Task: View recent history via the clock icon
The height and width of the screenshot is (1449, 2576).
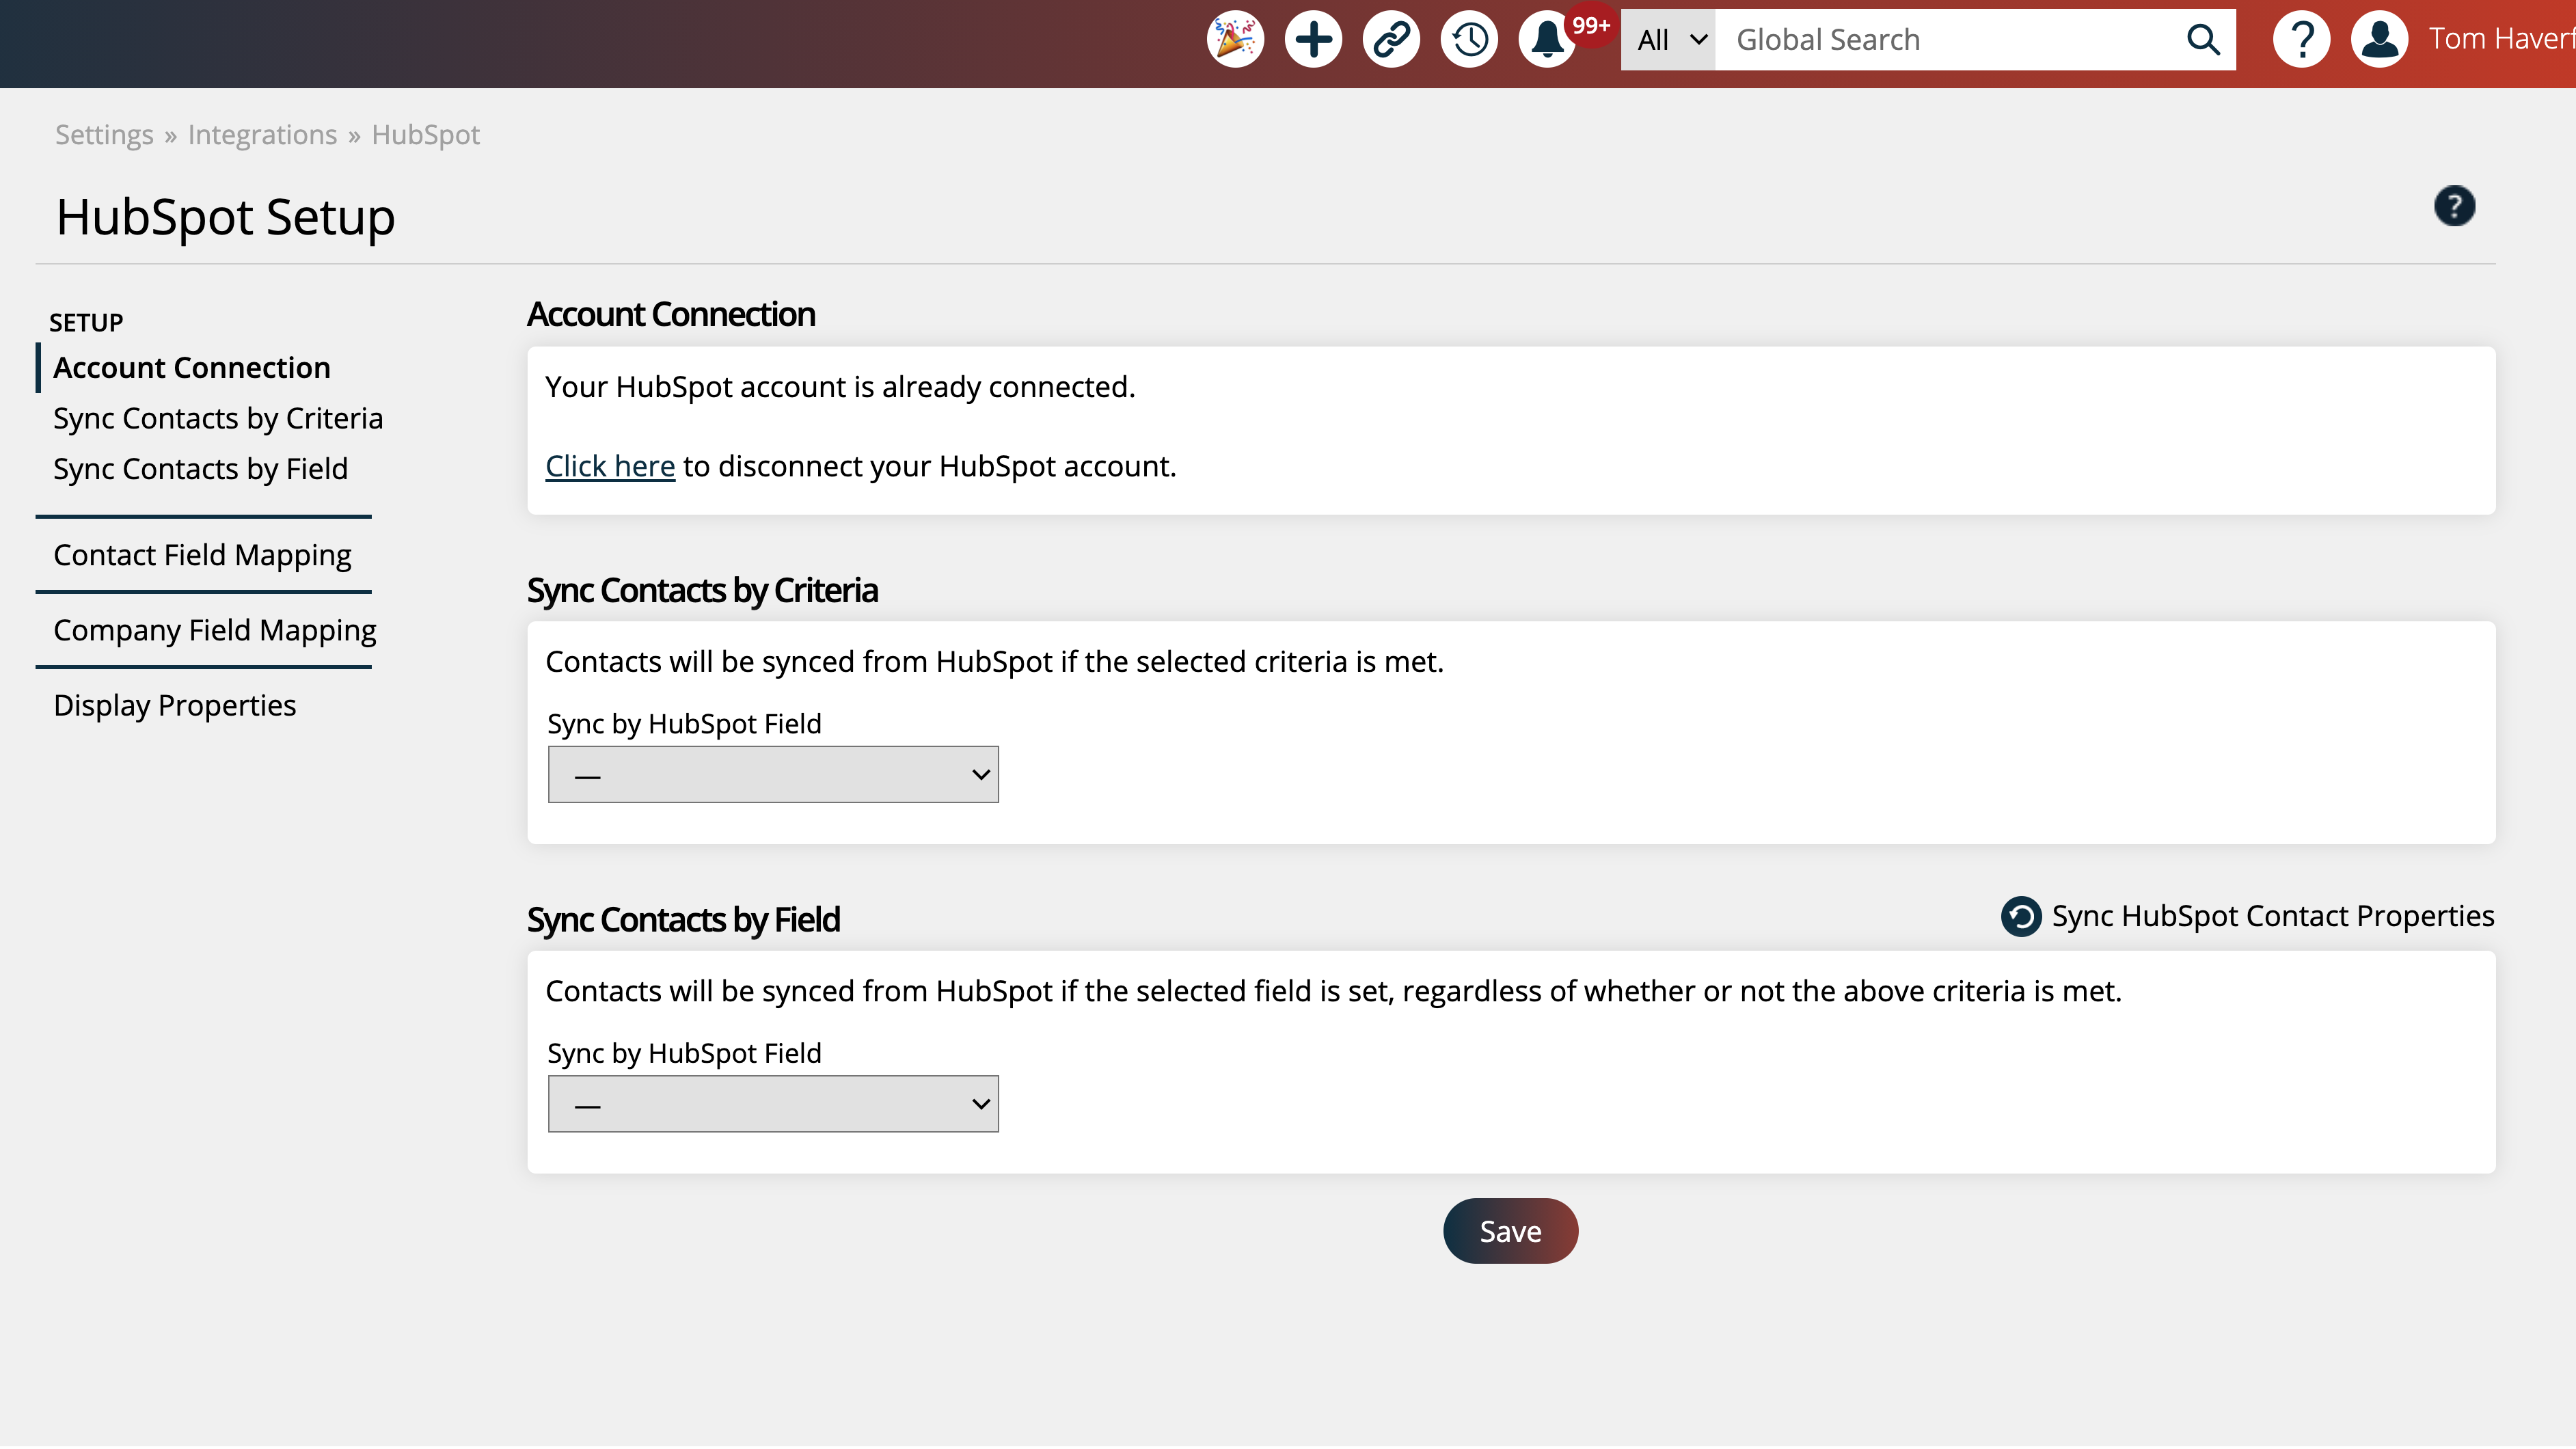Action: (x=1469, y=39)
